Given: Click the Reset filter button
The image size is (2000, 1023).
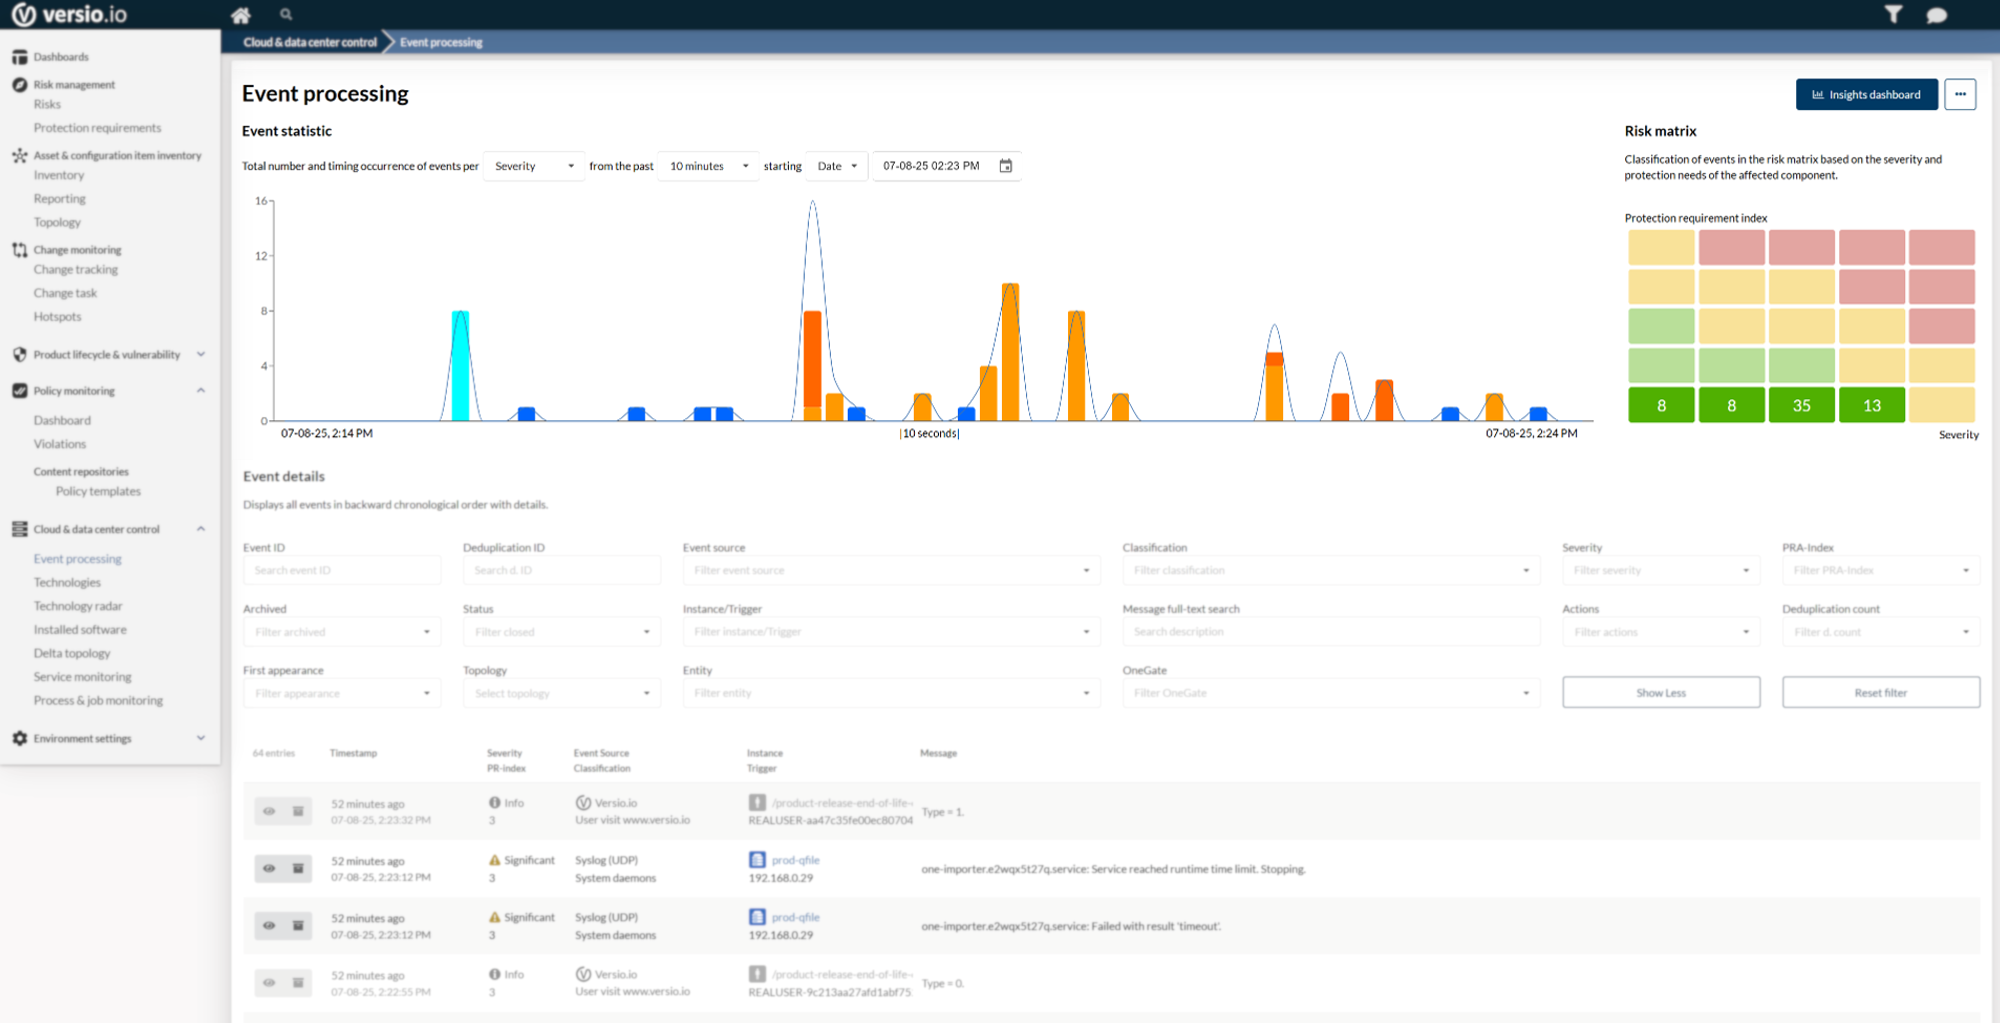Looking at the screenshot, I should click(x=1880, y=692).
